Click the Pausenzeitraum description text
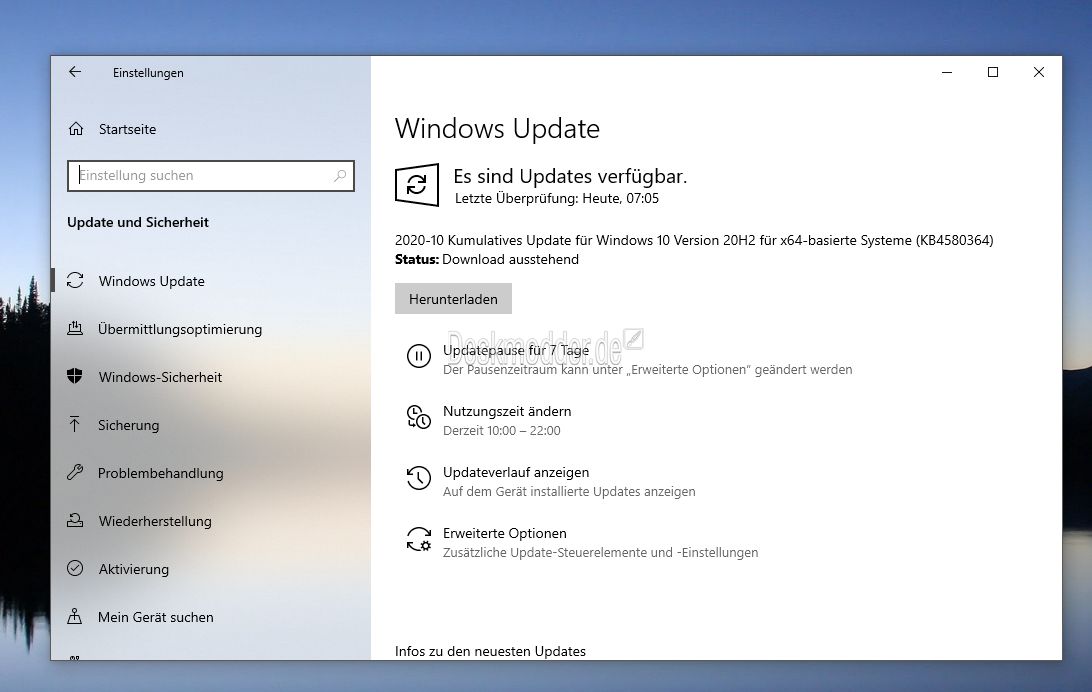This screenshot has height=692, width=1092. coord(648,370)
